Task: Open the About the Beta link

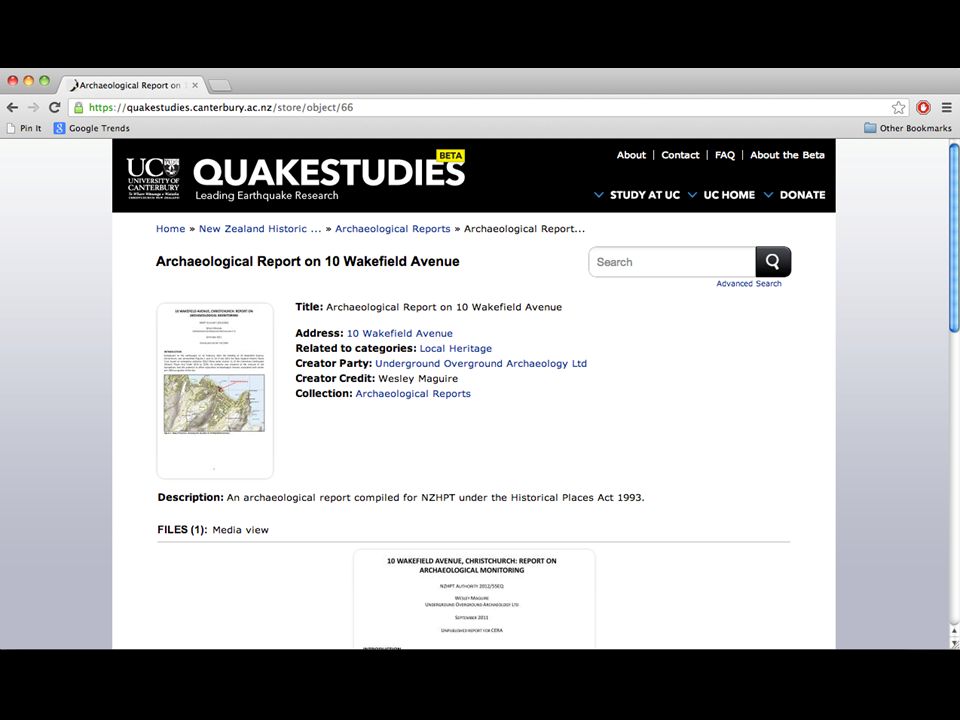Action: point(787,155)
